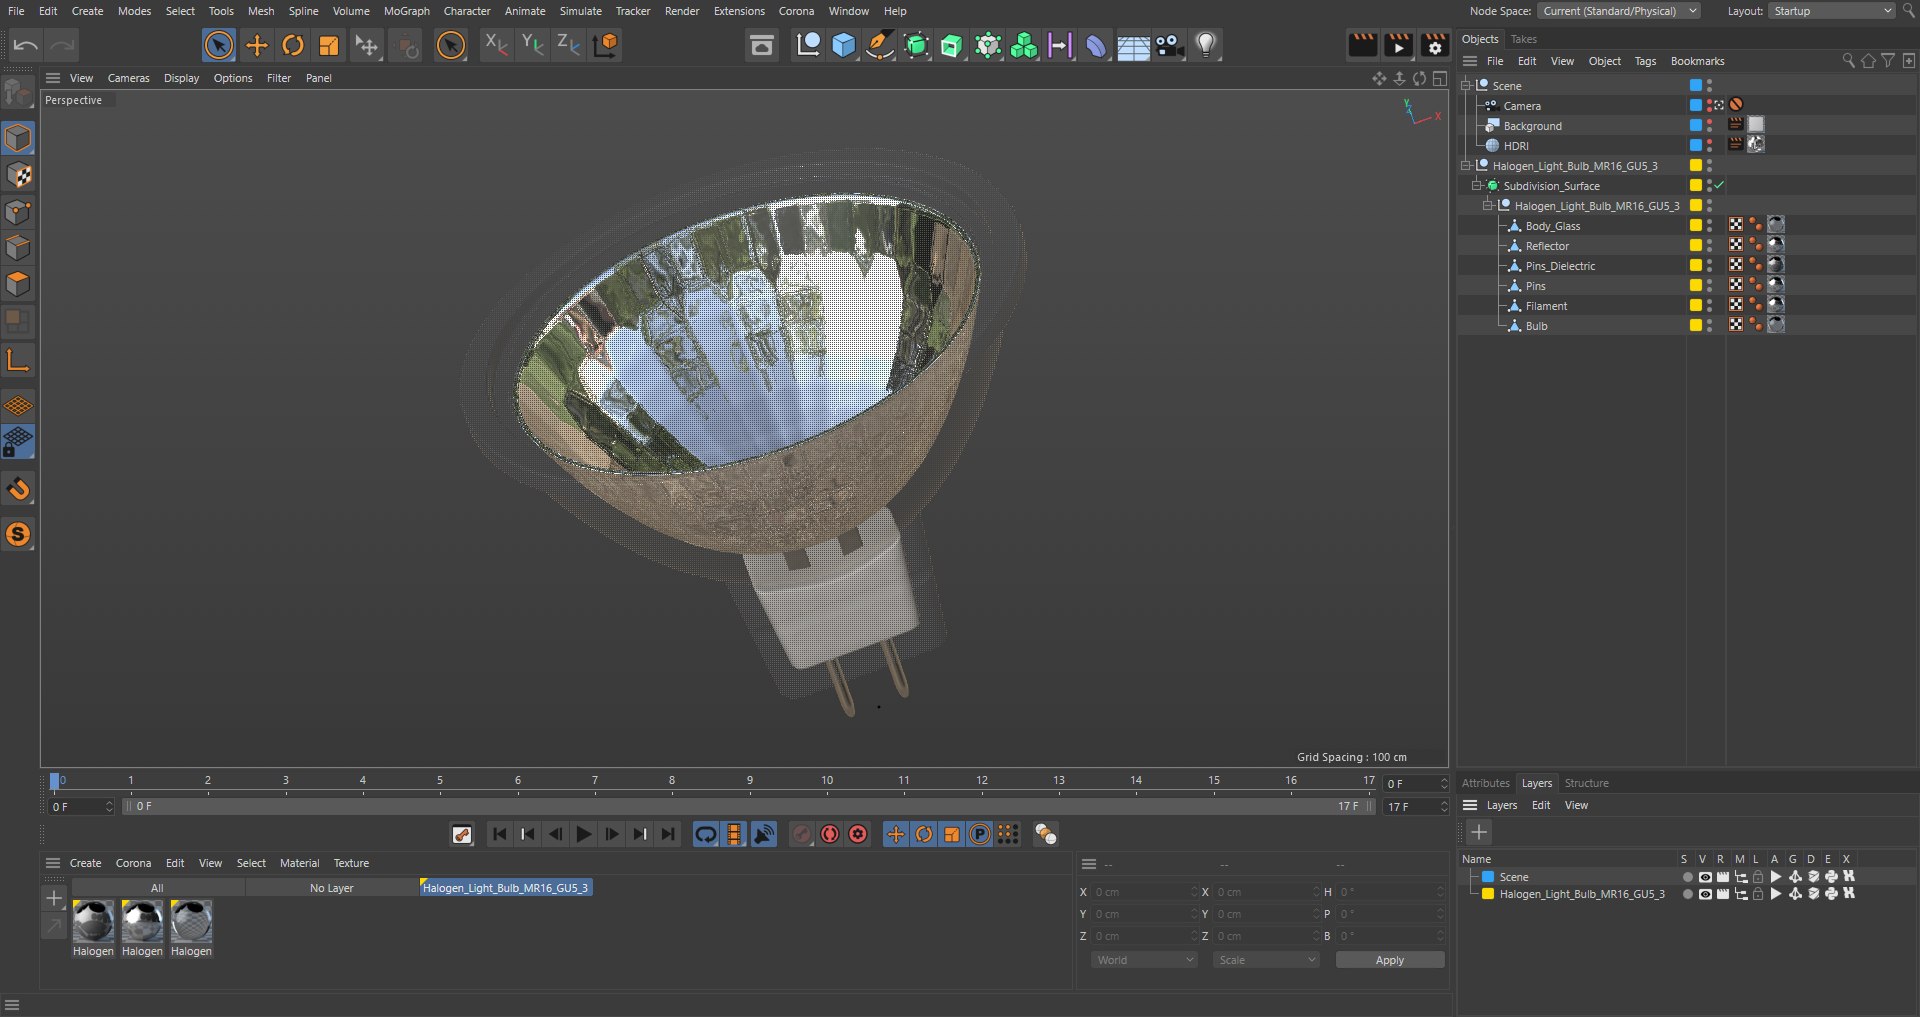Toggle the X axis lock
Image resolution: width=1920 pixels, height=1017 pixels.
click(495, 45)
